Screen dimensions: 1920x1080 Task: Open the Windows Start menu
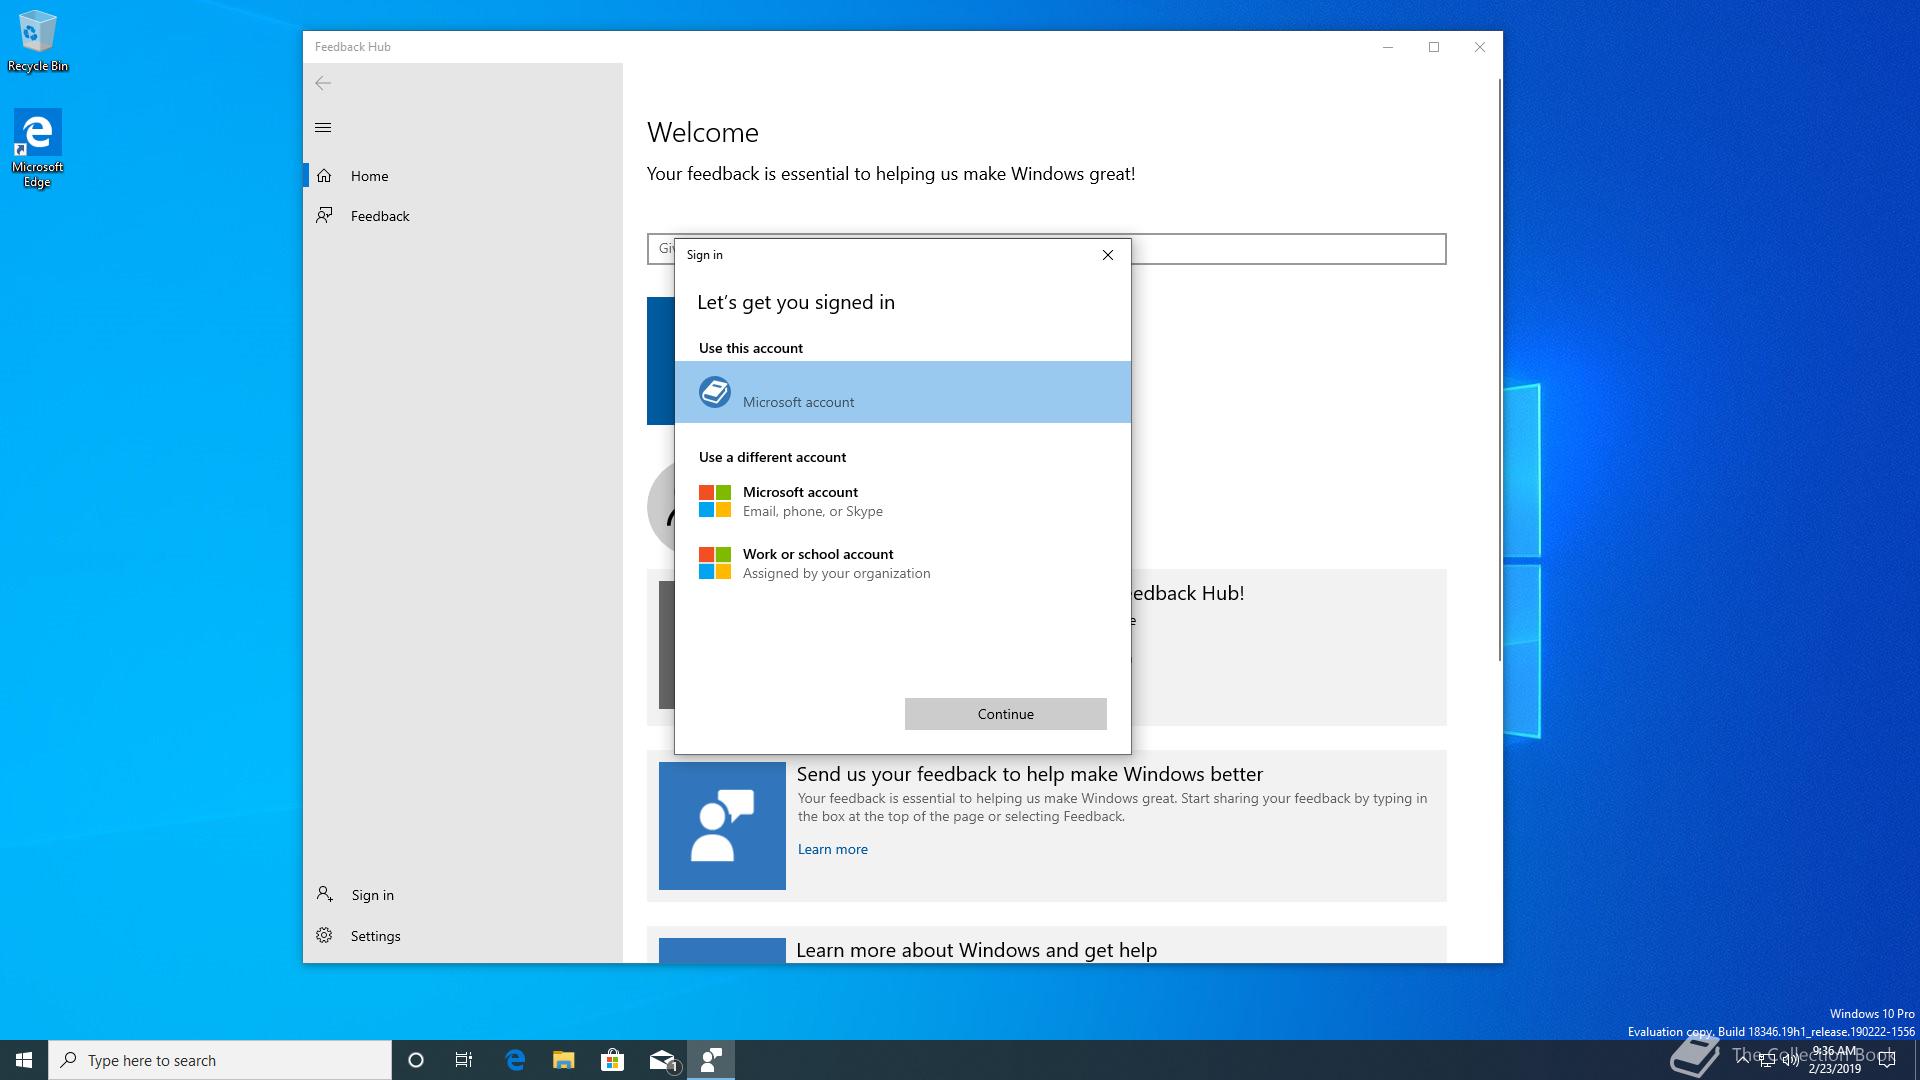[24, 1060]
